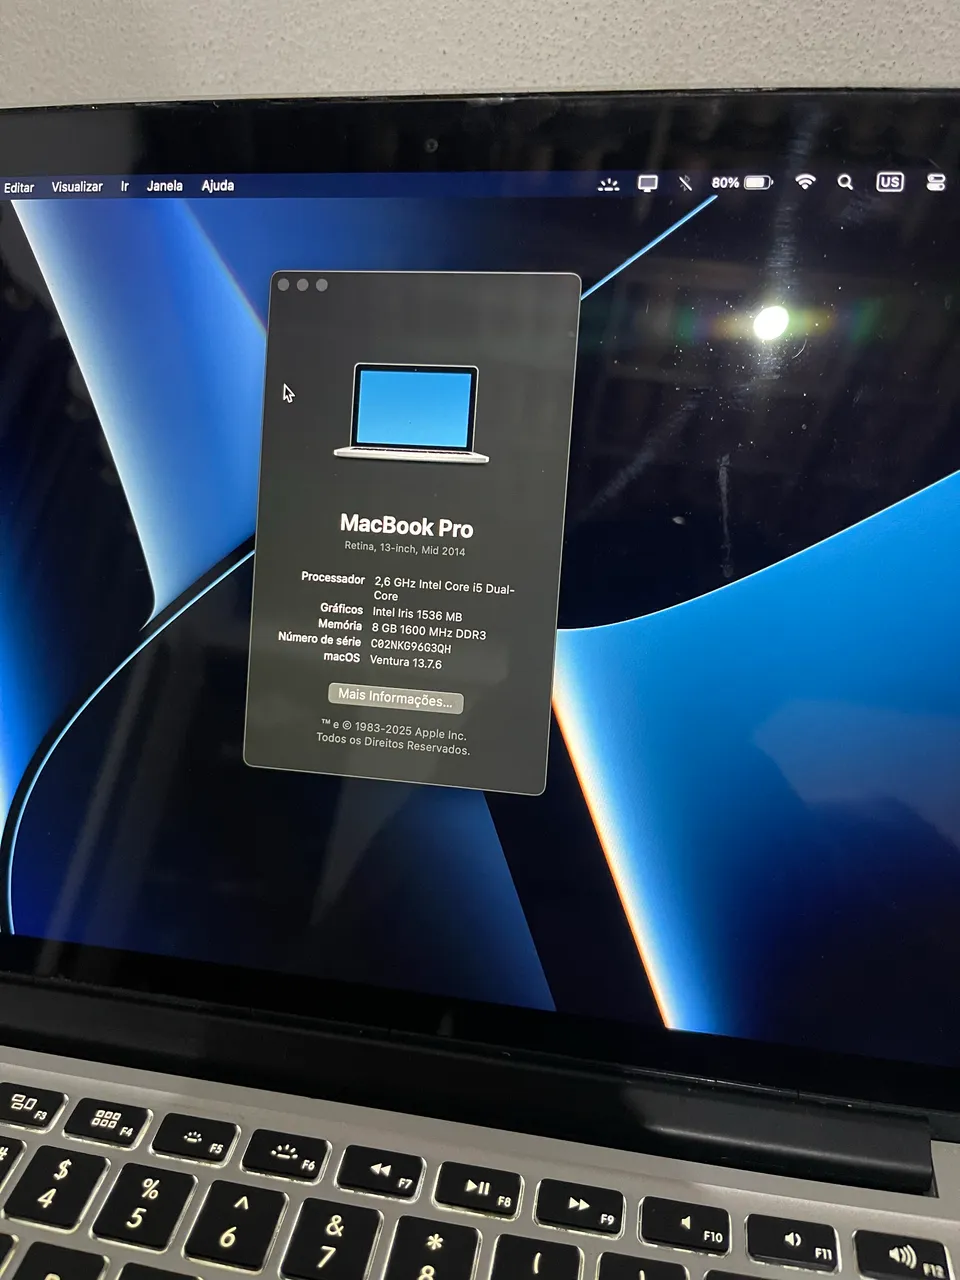The height and width of the screenshot is (1280, 960).
Task: Open Control Center icon in menu bar
Action: (x=936, y=181)
